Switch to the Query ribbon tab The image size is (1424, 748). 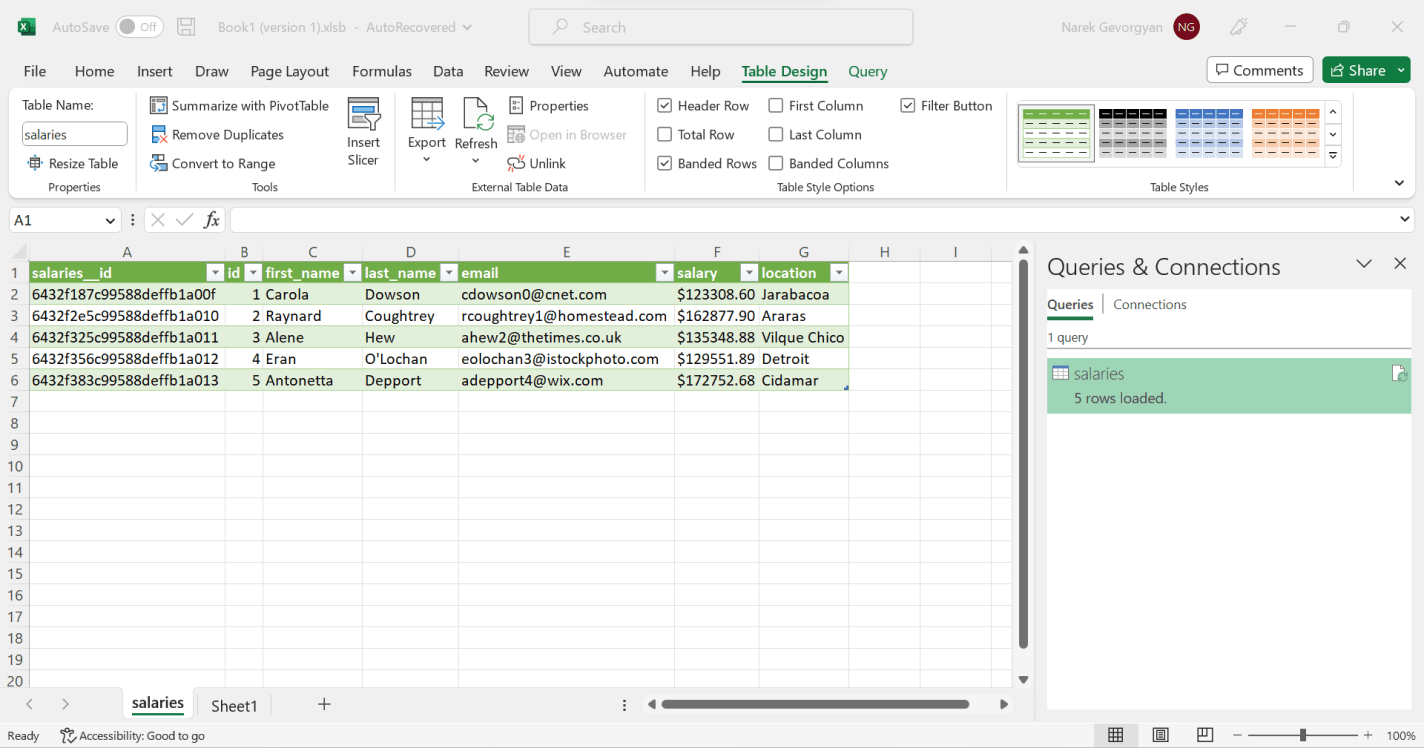click(866, 71)
